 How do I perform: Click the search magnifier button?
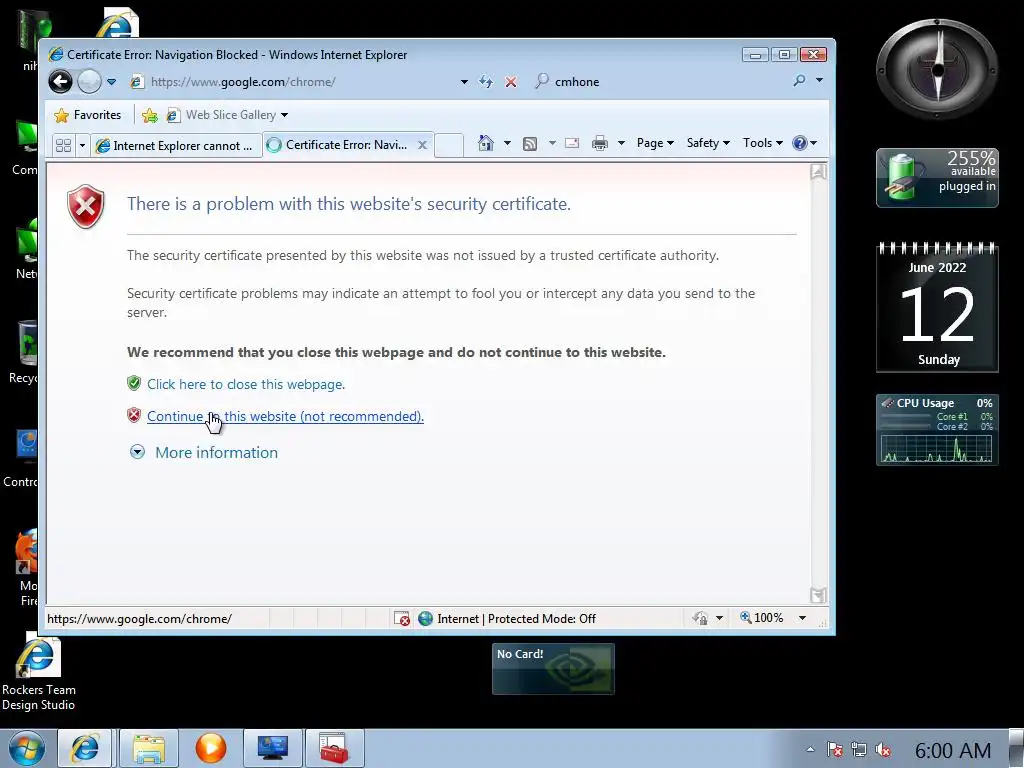pos(799,80)
